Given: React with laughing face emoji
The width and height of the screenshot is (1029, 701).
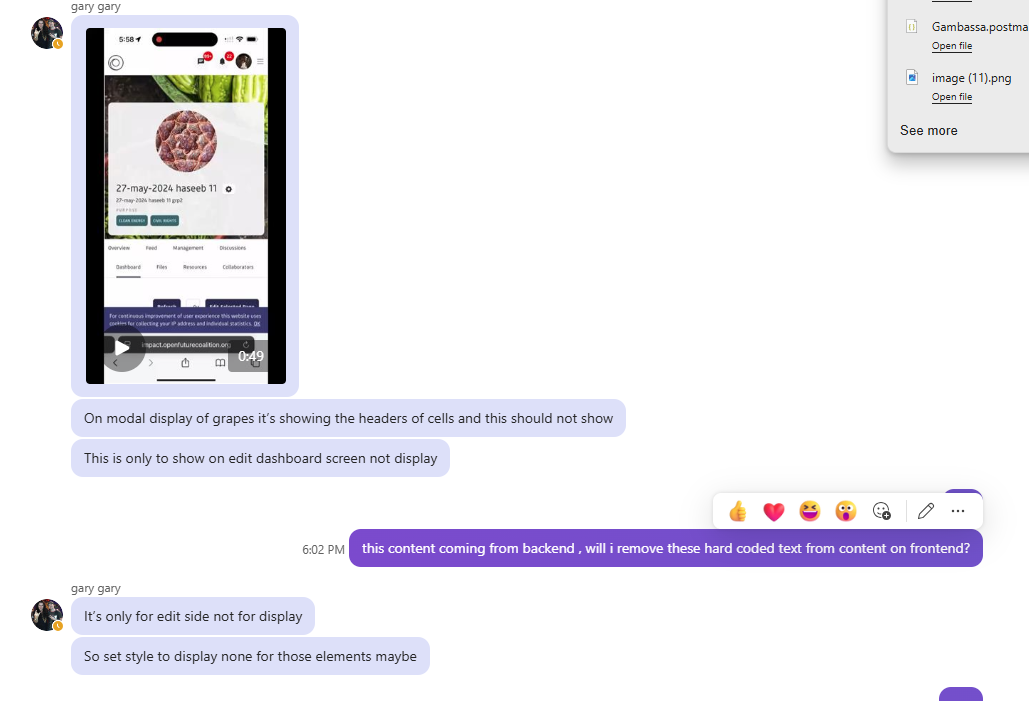Looking at the screenshot, I should pos(810,511).
